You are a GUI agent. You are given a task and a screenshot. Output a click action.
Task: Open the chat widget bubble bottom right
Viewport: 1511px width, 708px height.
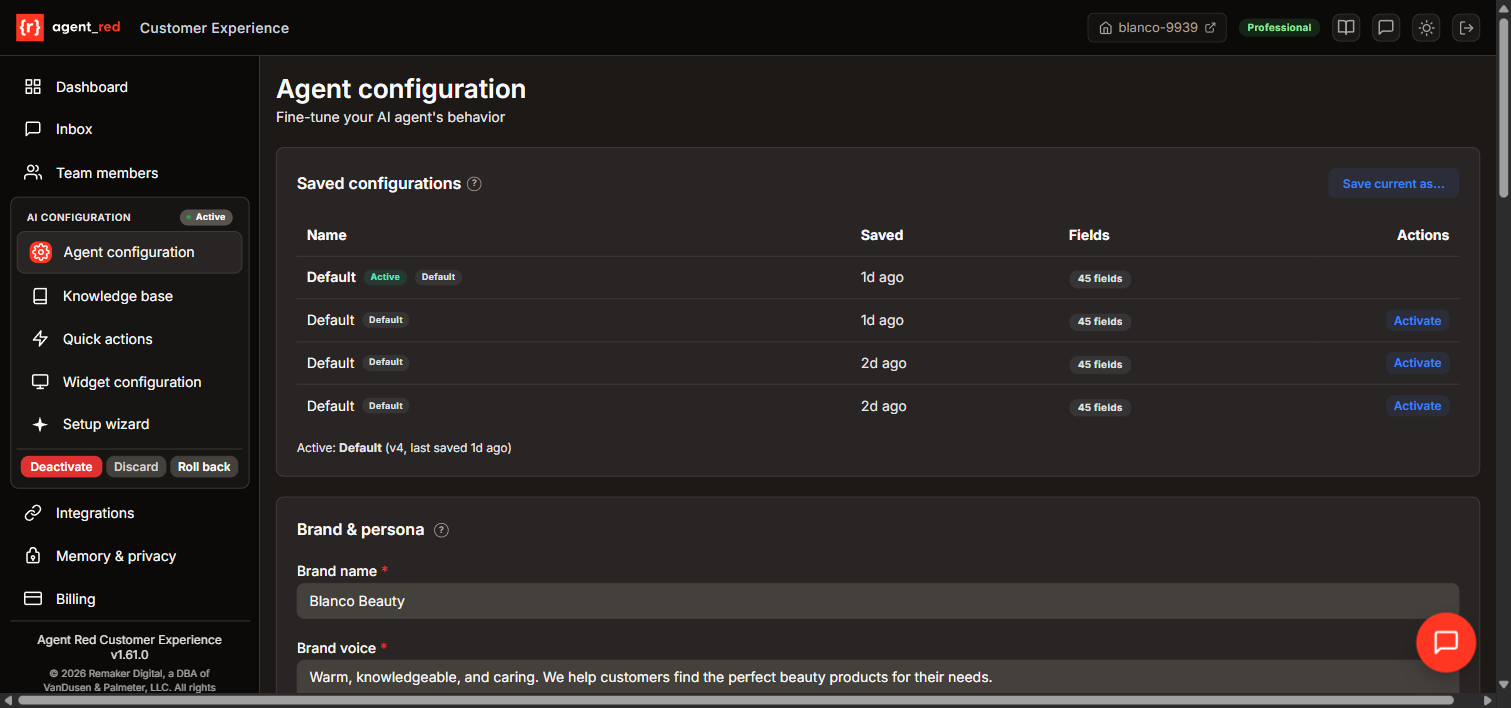[1446, 642]
